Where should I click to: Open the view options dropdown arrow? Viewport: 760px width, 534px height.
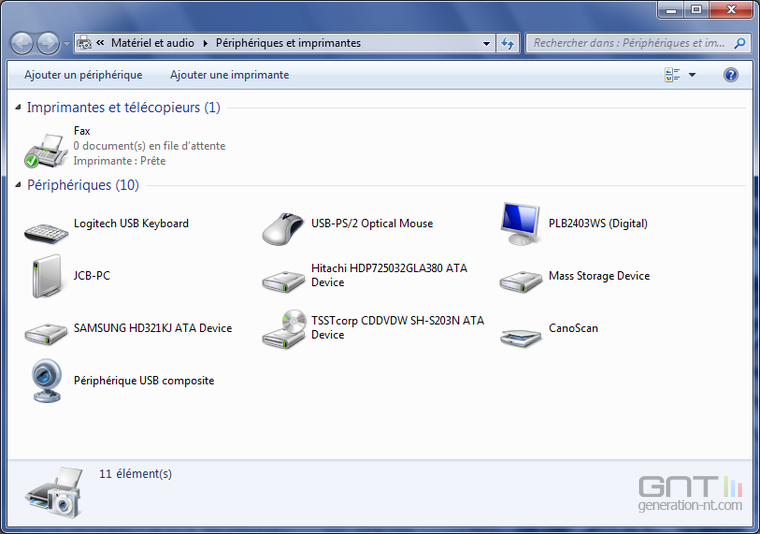point(692,75)
